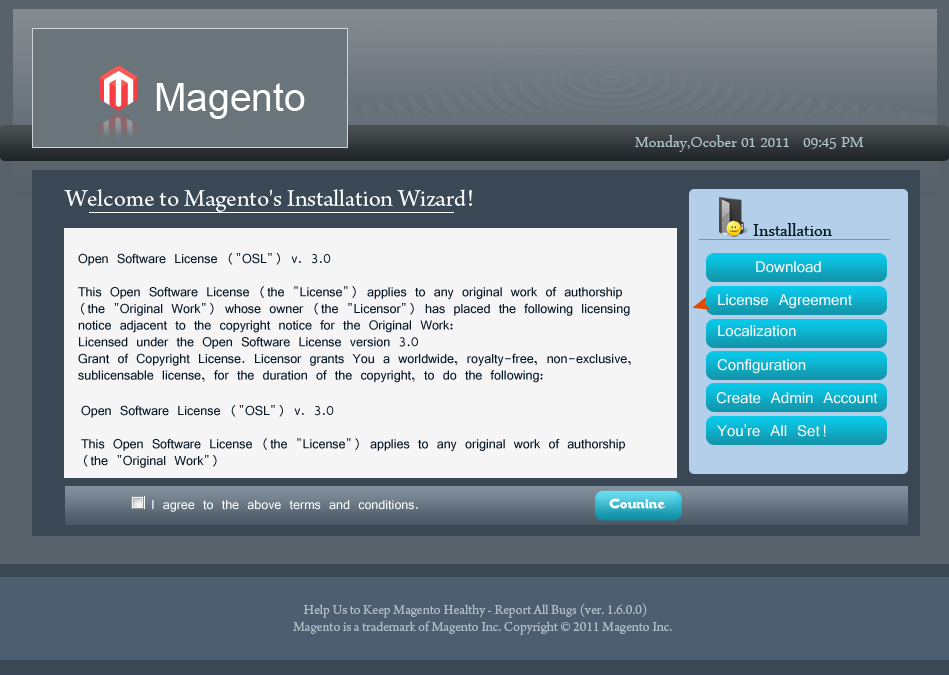Select the Download step in the sidebar
Image resolution: width=949 pixels, height=675 pixels.
tap(795, 268)
